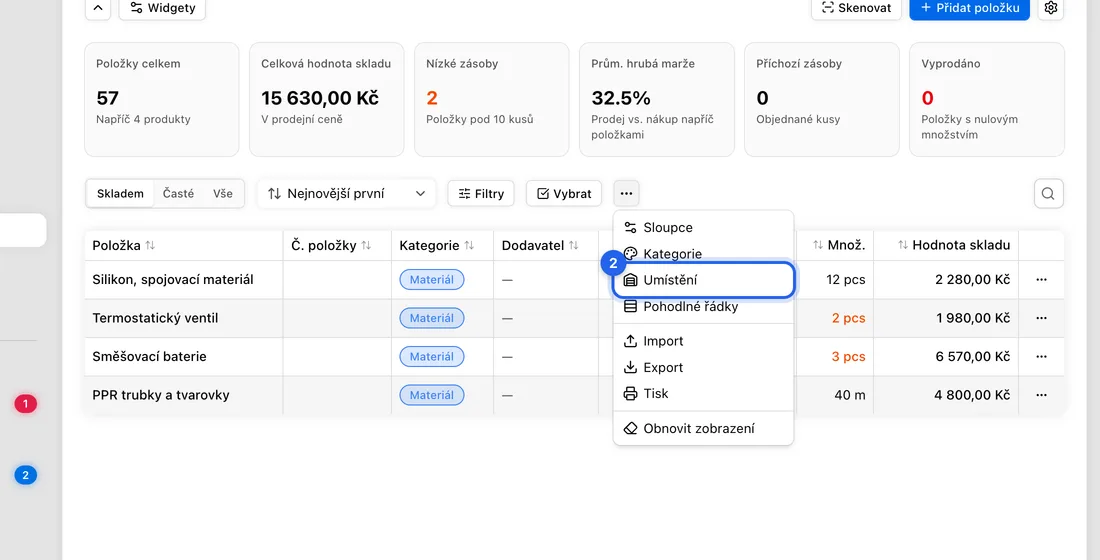Viewport: 1100px width, 560px height.
Task: Click Materiál tag in PPR trubky row
Action: point(431,395)
